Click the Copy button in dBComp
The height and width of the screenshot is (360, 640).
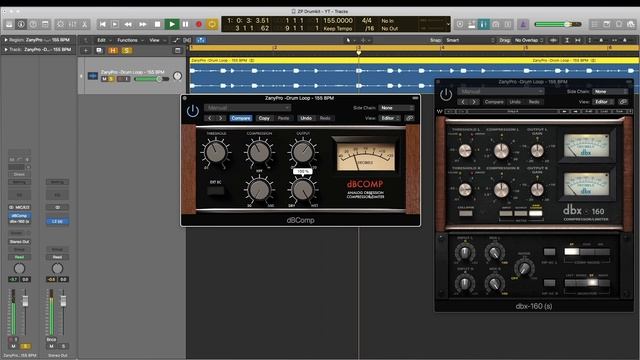264,118
